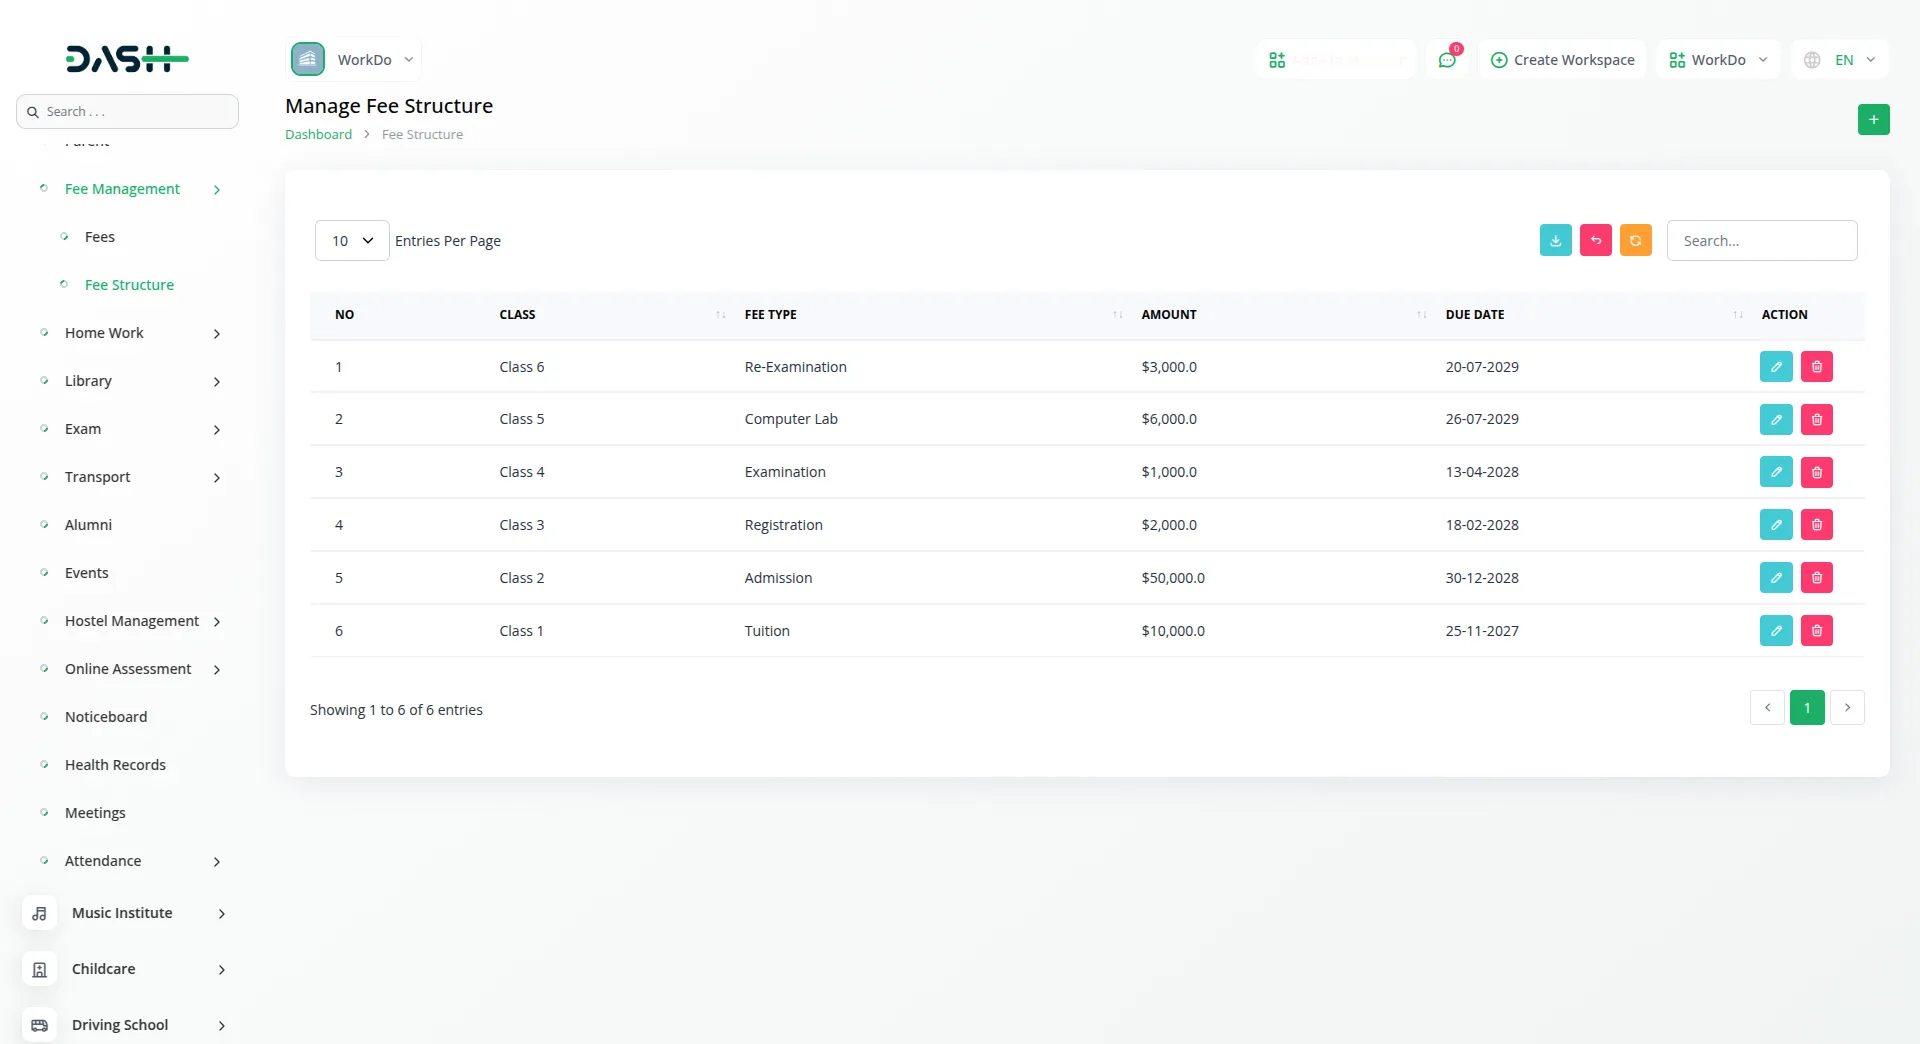
Task: Edit the Class 5 Computer Lab fee
Action: click(1776, 419)
